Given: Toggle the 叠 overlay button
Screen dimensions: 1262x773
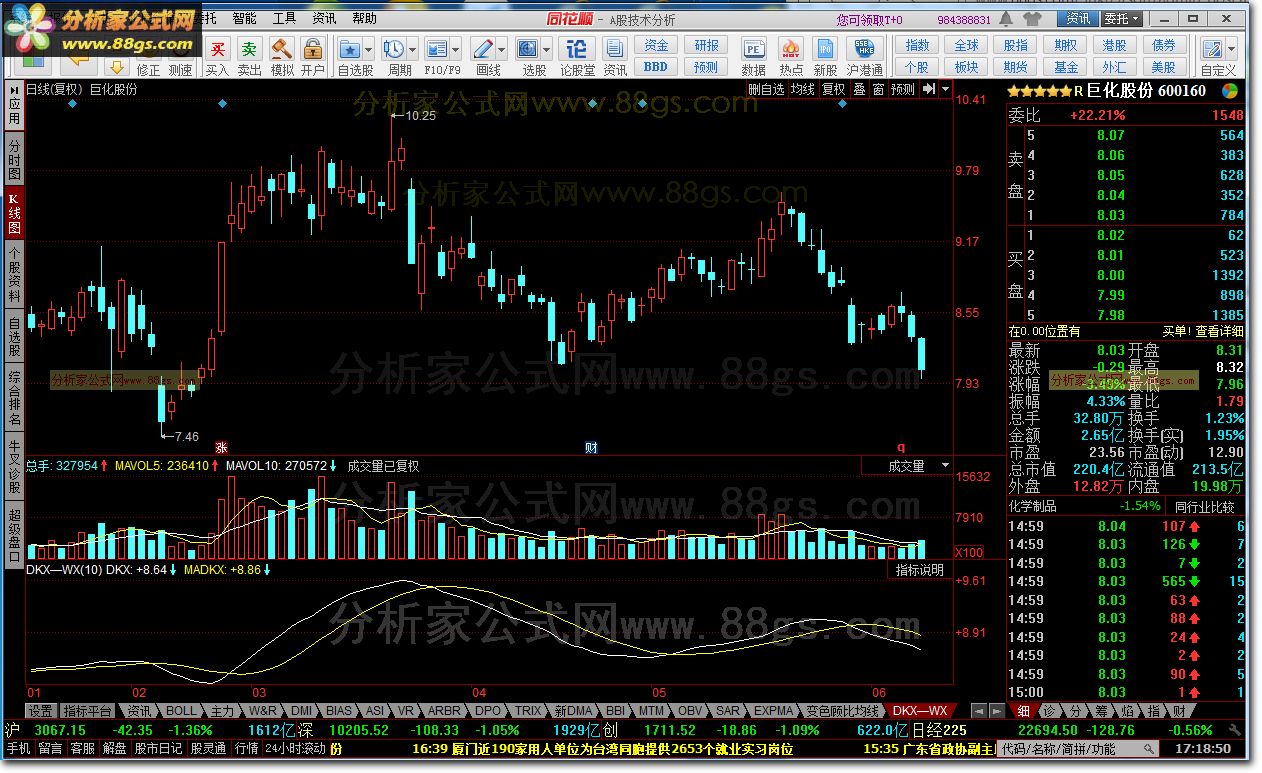Looking at the screenshot, I should [859, 89].
